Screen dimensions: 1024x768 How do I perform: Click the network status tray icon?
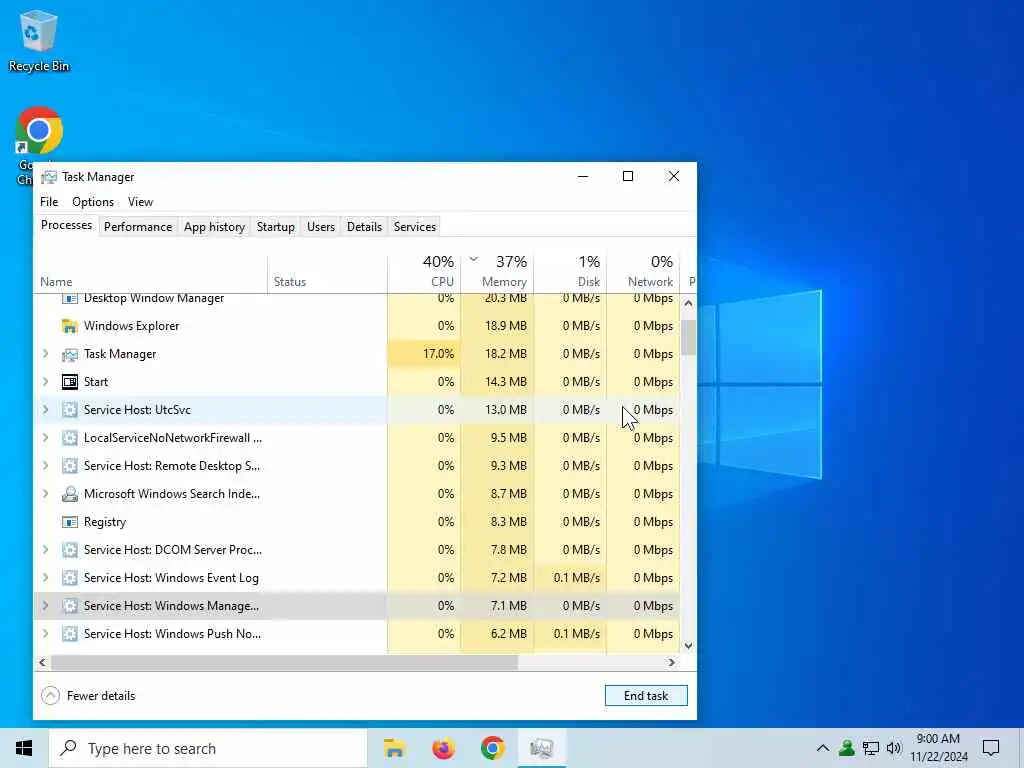(871, 748)
